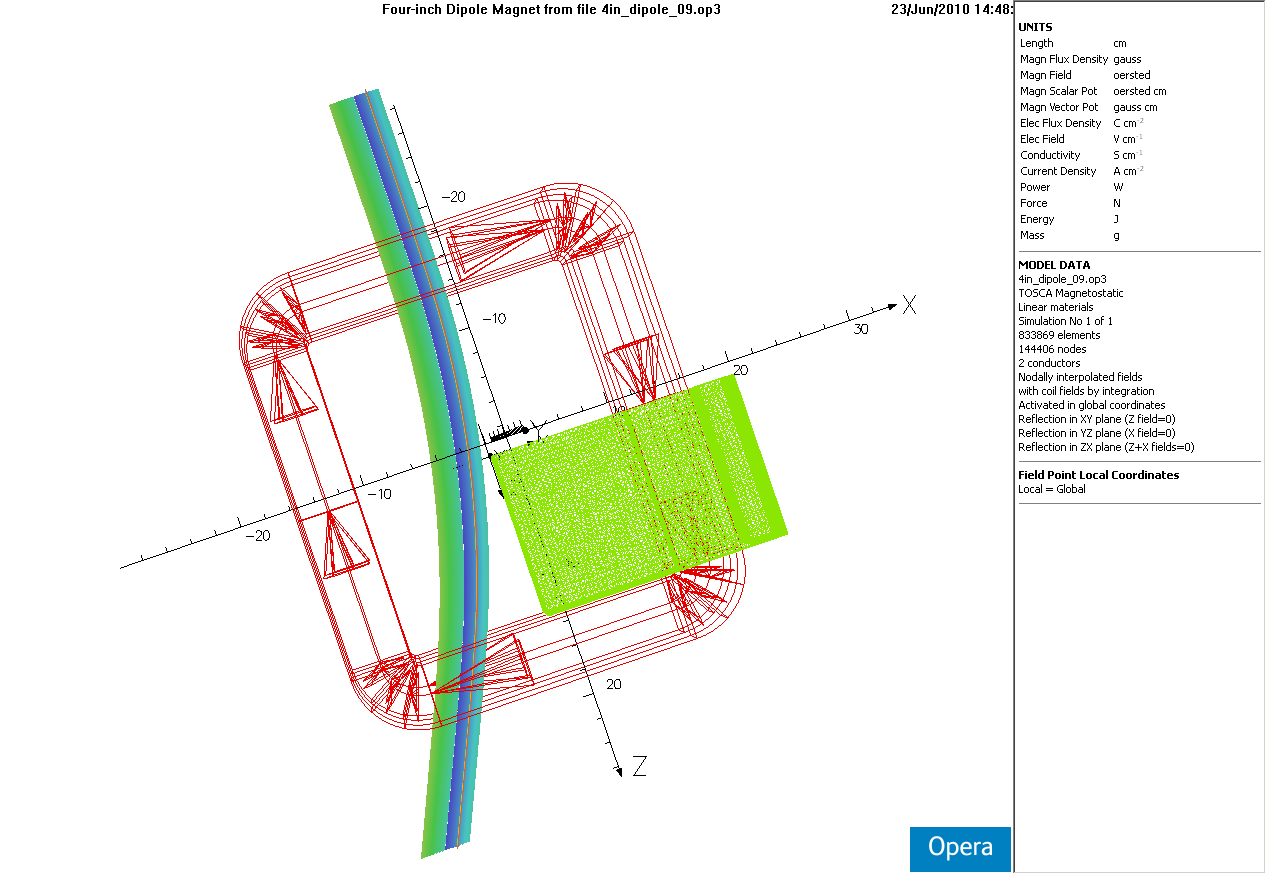Click the Z axis label
This screenshot has height=874, width=1266.
[x=639, y=767]
